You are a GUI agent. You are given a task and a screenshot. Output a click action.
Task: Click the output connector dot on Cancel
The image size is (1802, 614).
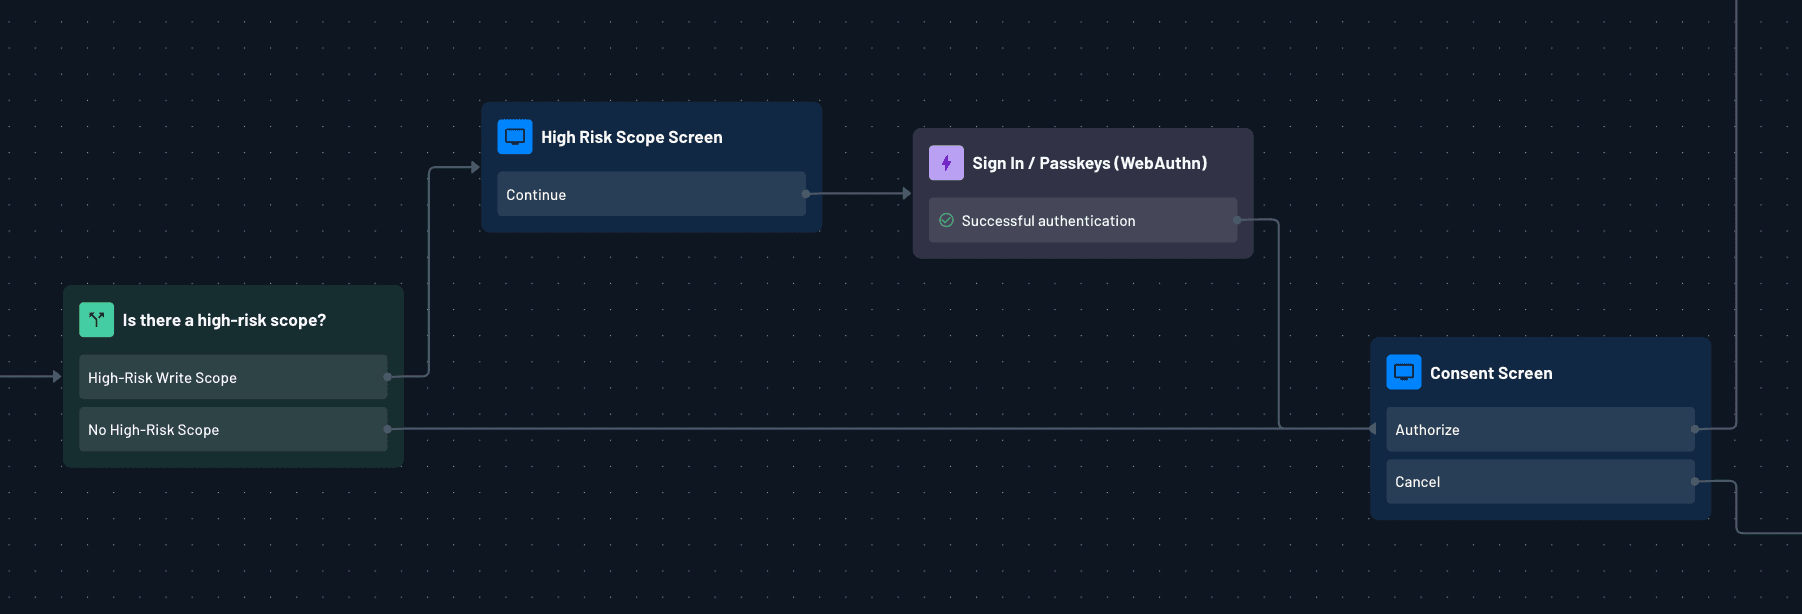(1694, 481)
